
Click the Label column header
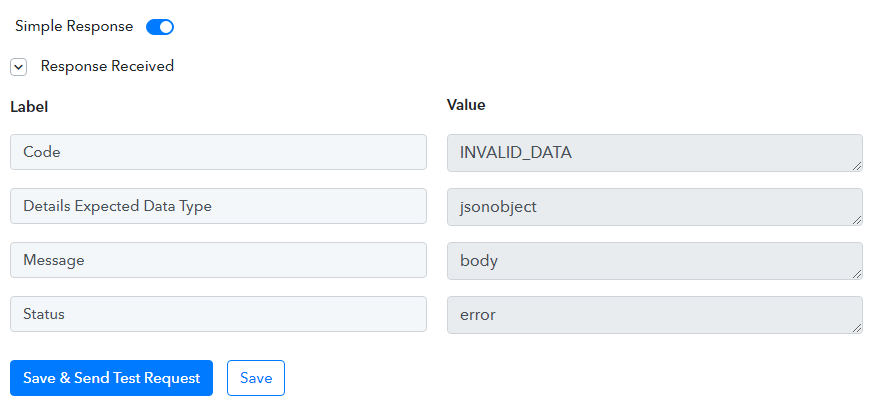click(29, 107)
